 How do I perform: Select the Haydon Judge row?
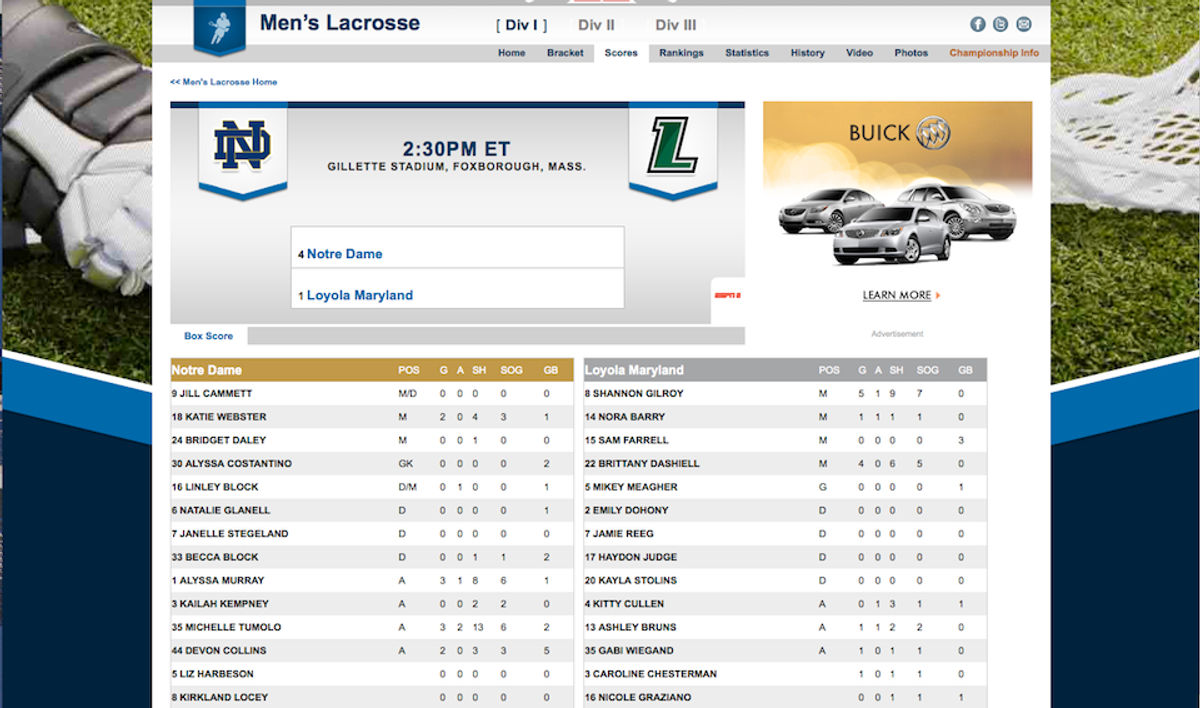coord(785,557)
